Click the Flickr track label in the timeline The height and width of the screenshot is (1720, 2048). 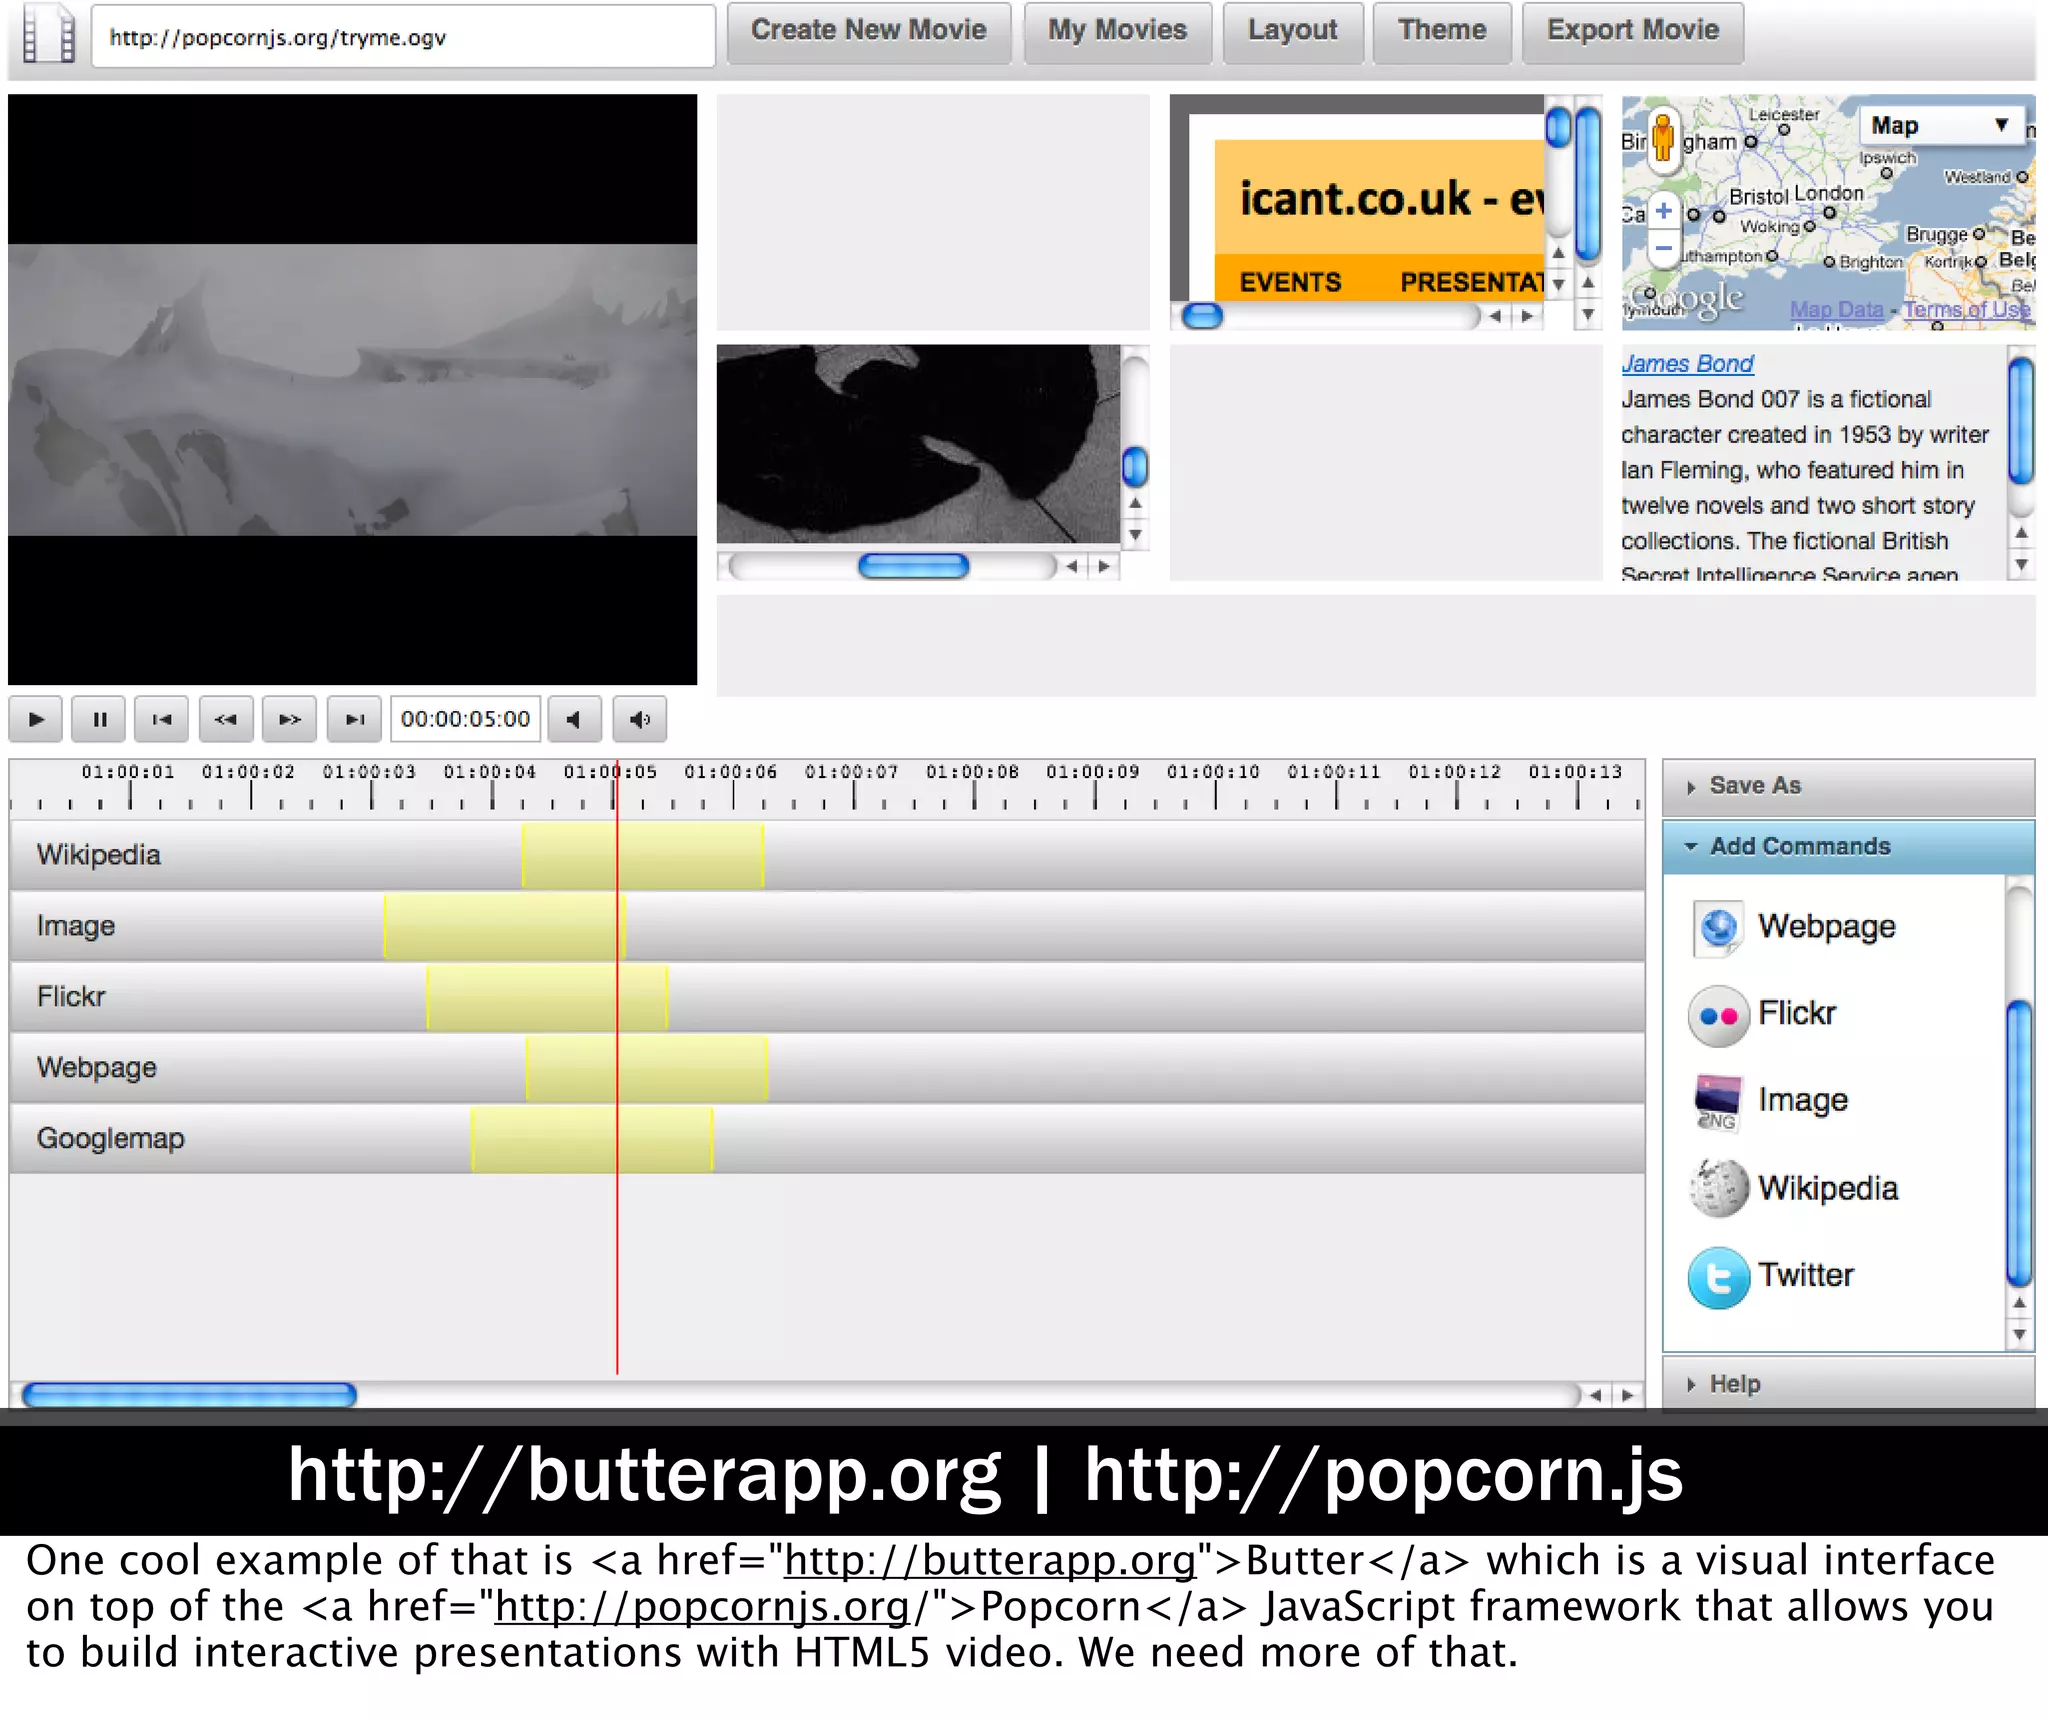(x=71, y=997)
